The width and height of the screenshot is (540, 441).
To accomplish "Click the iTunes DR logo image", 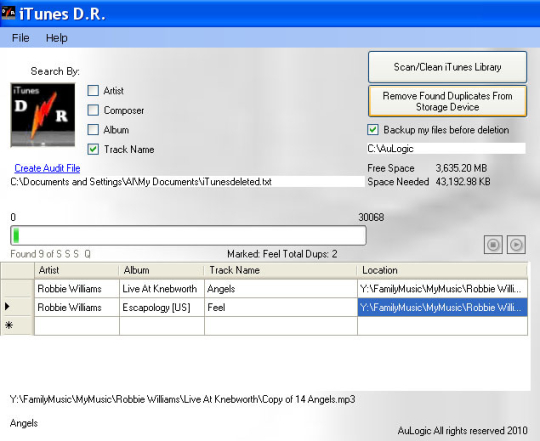I will click(x=43, y=115).
